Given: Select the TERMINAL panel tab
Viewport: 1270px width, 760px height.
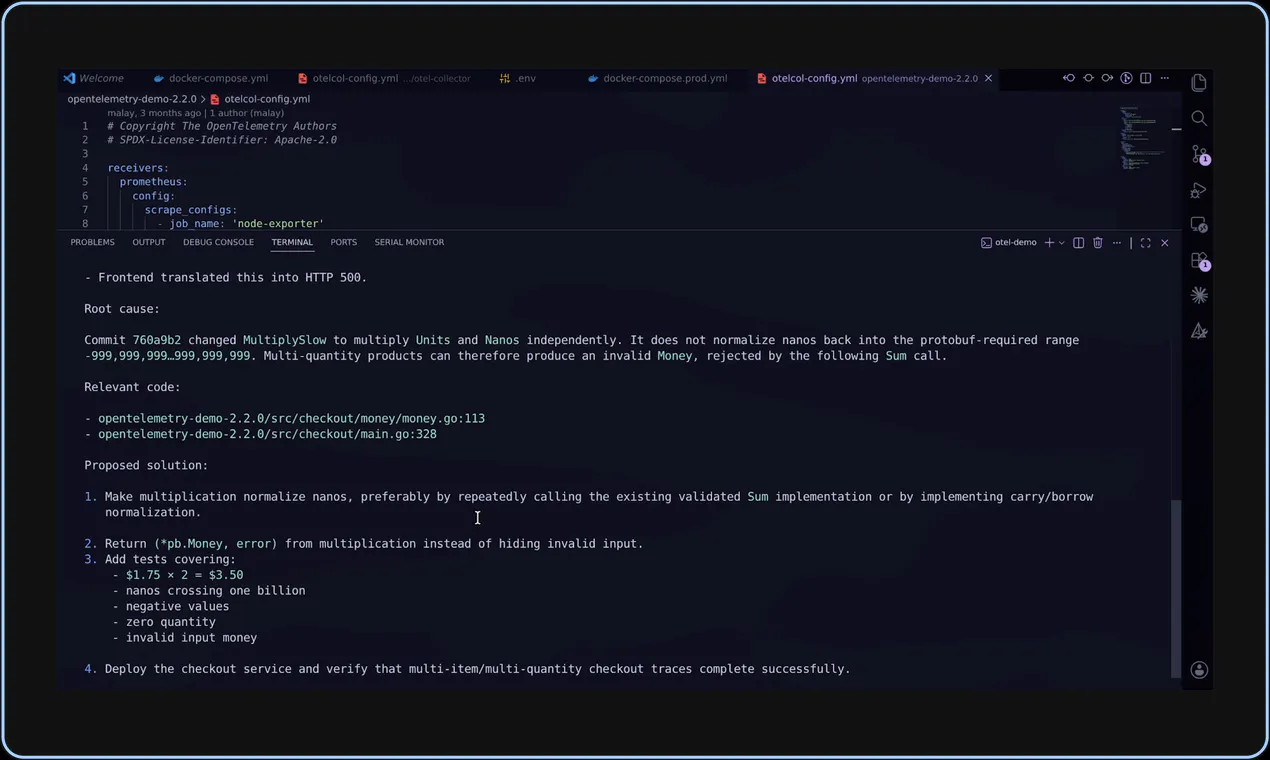Looking at the screenshot, I should pos(292,242).
